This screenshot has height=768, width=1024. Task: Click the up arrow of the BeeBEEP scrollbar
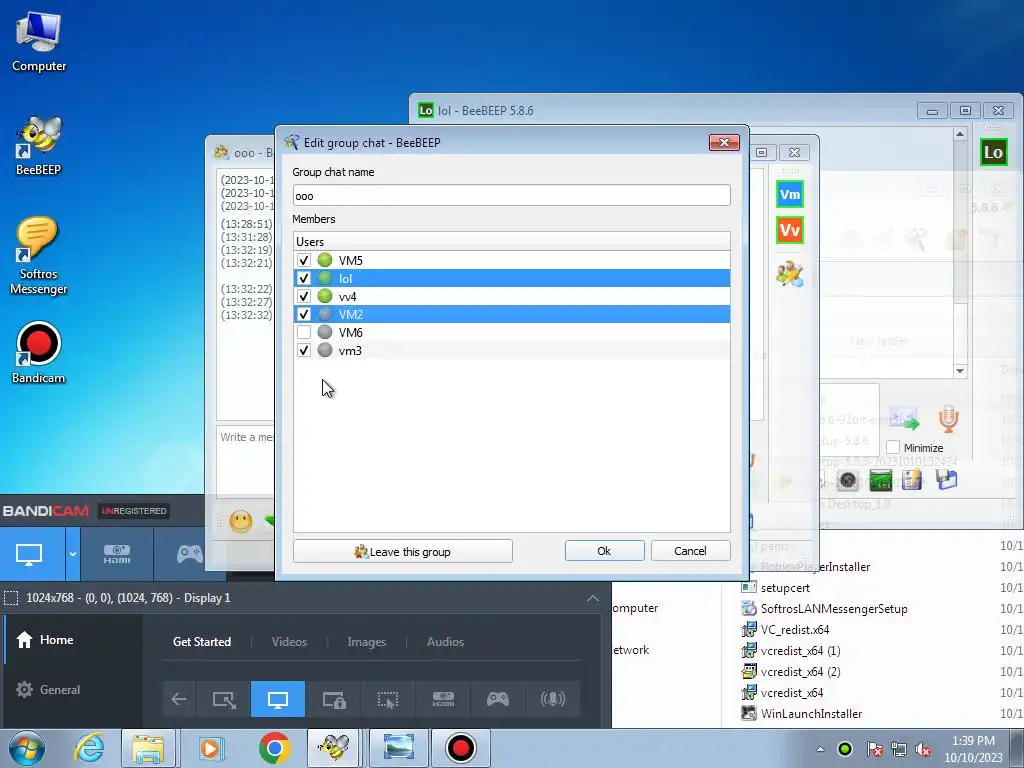click(959, 134)
